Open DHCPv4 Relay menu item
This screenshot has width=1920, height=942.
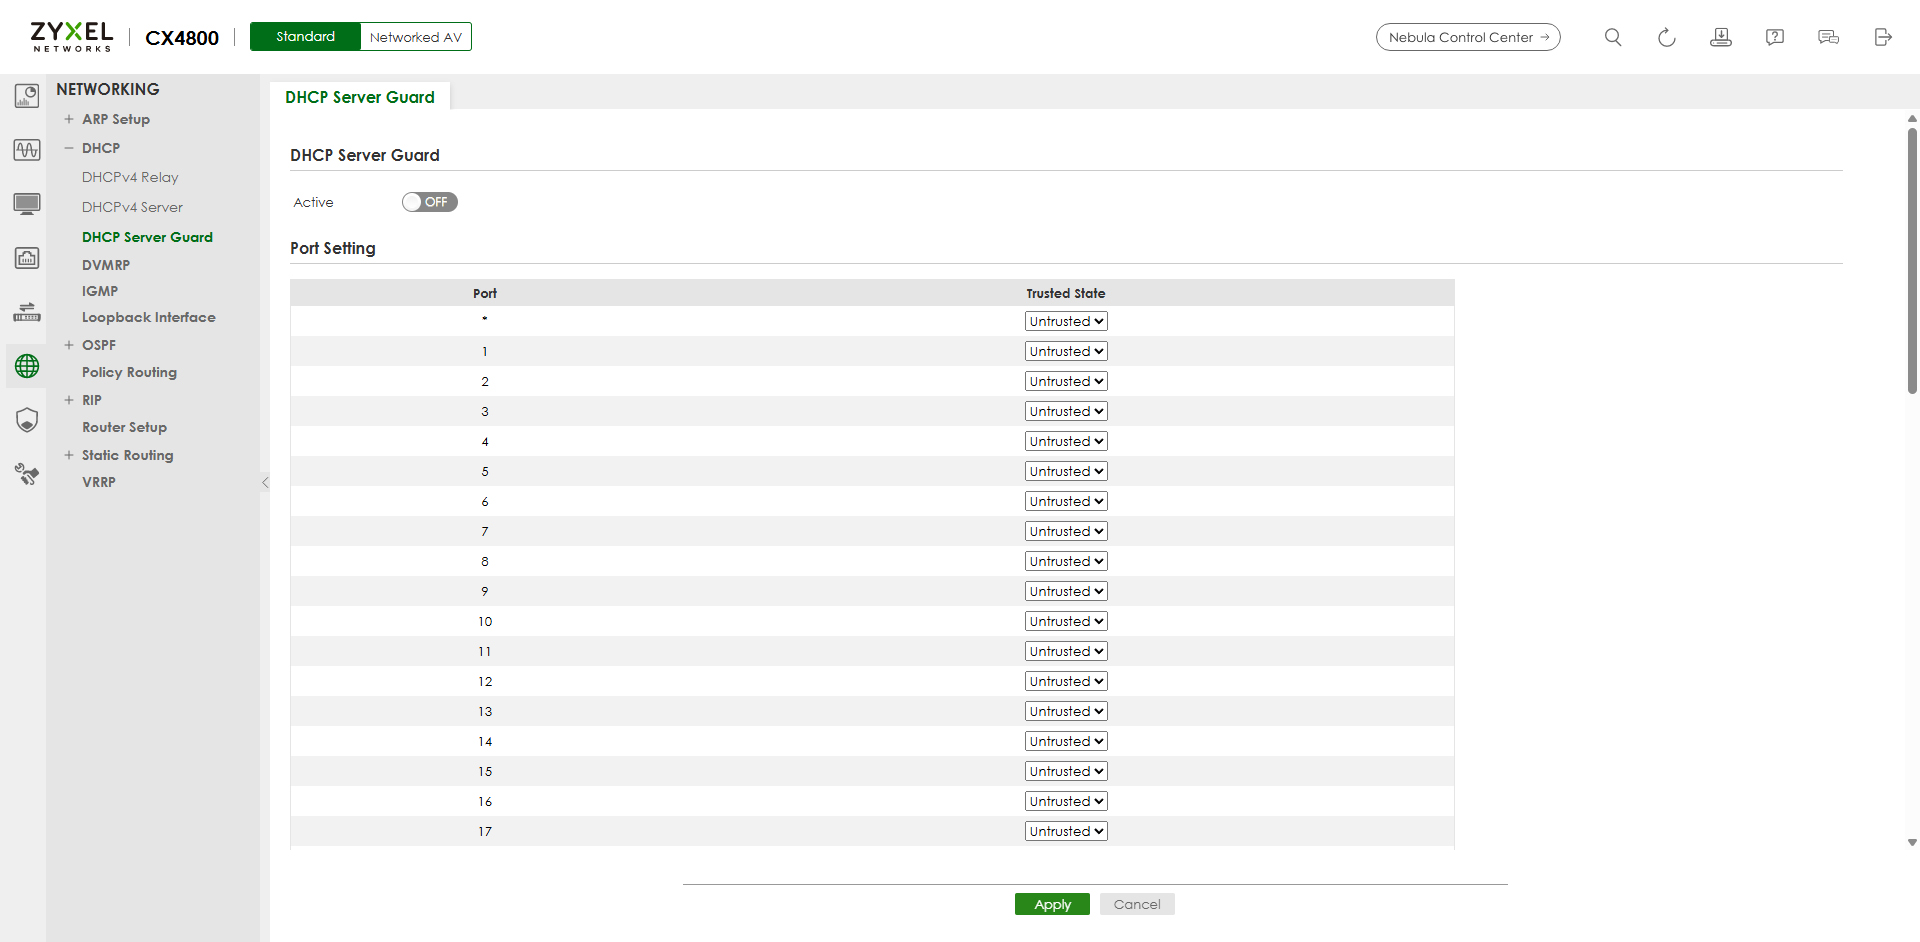130,177
